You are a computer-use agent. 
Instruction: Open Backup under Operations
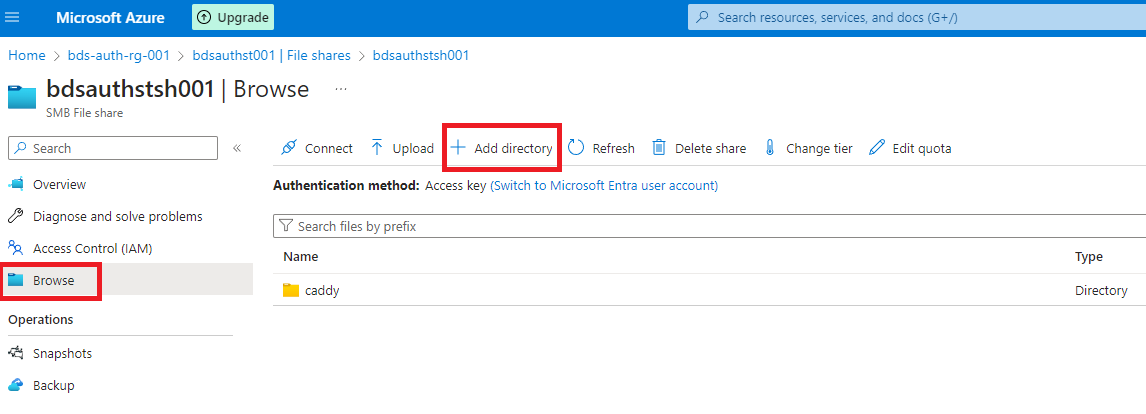click(x=53, y=385)
